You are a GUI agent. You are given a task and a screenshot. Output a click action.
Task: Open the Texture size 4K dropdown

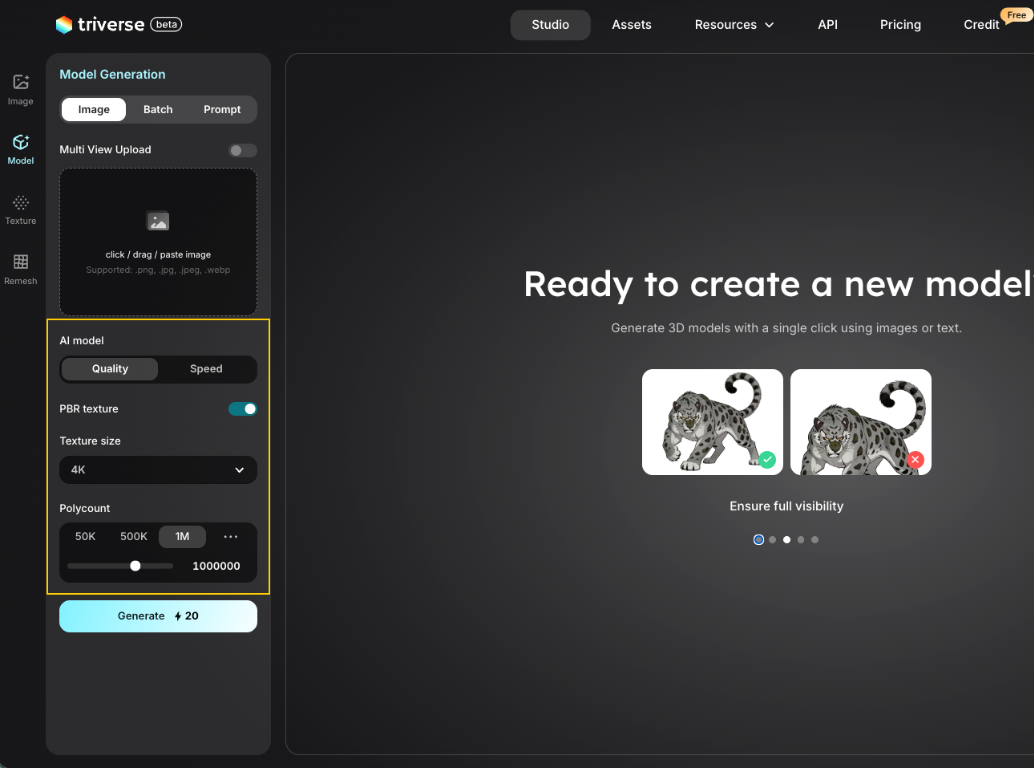158,470
